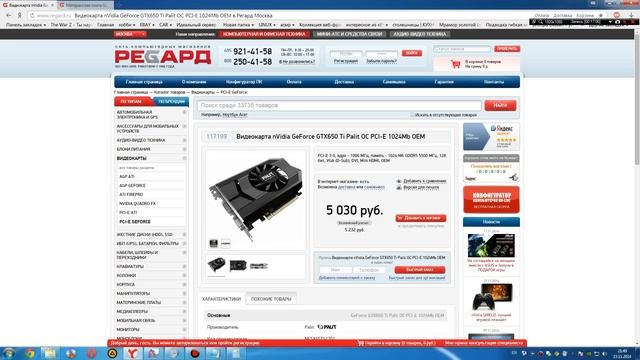Open the "Версия для печати" link
This screenshot has height=360, width=640.
point(421,187)
